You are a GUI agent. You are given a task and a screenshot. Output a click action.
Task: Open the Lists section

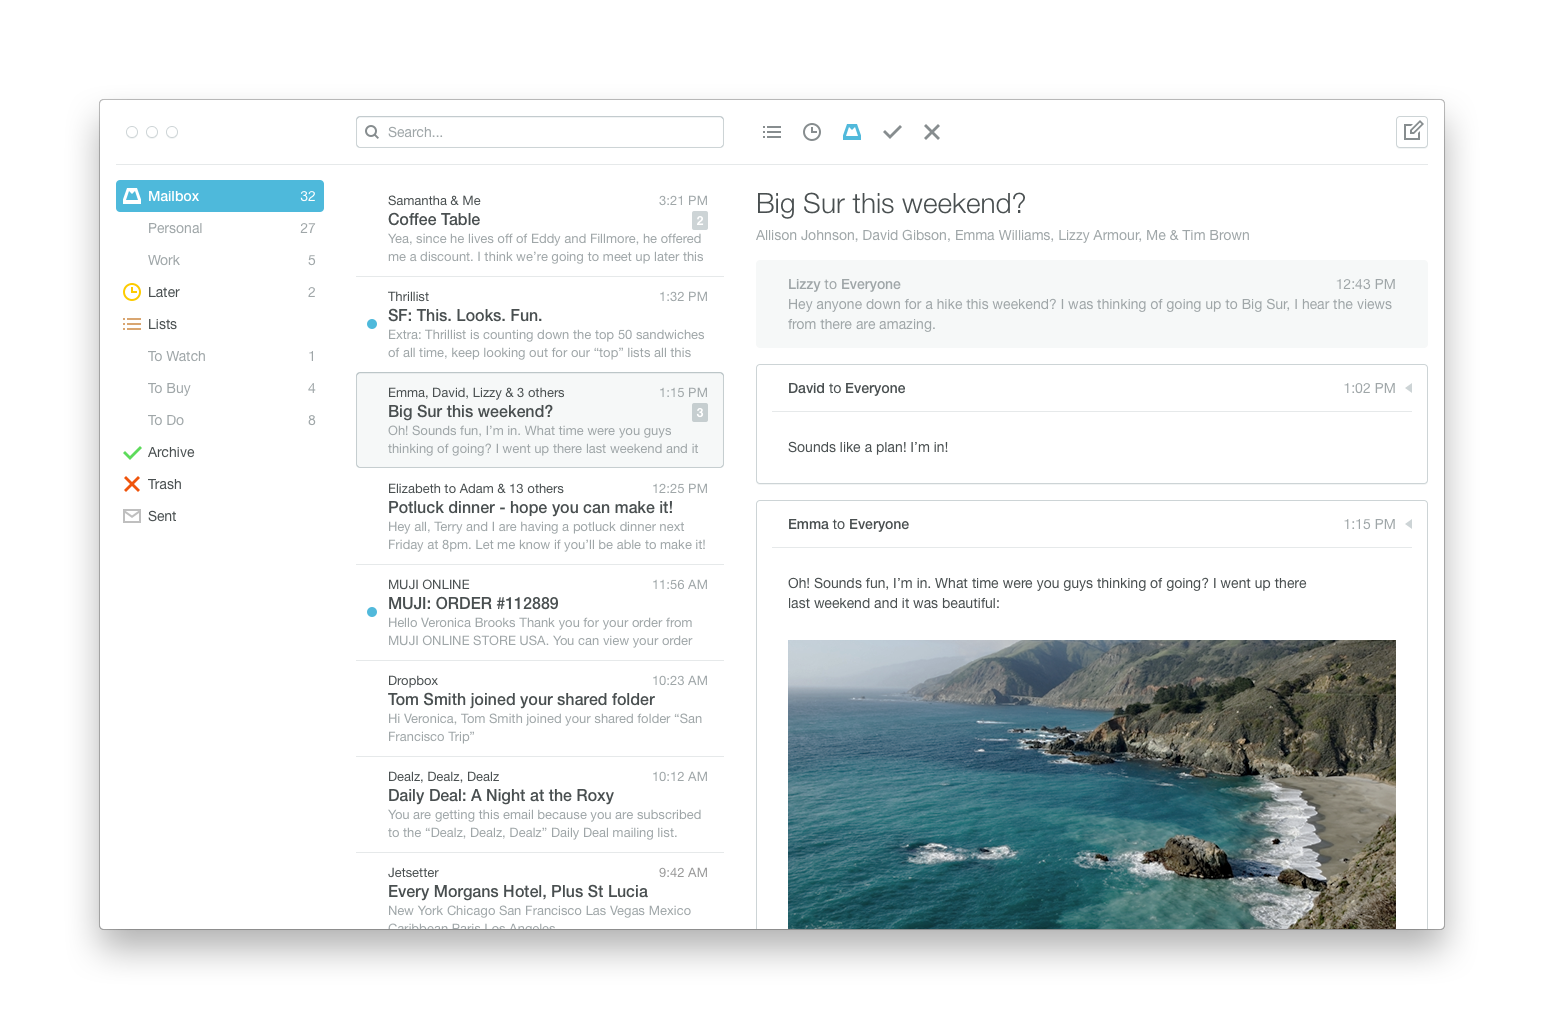220,324
